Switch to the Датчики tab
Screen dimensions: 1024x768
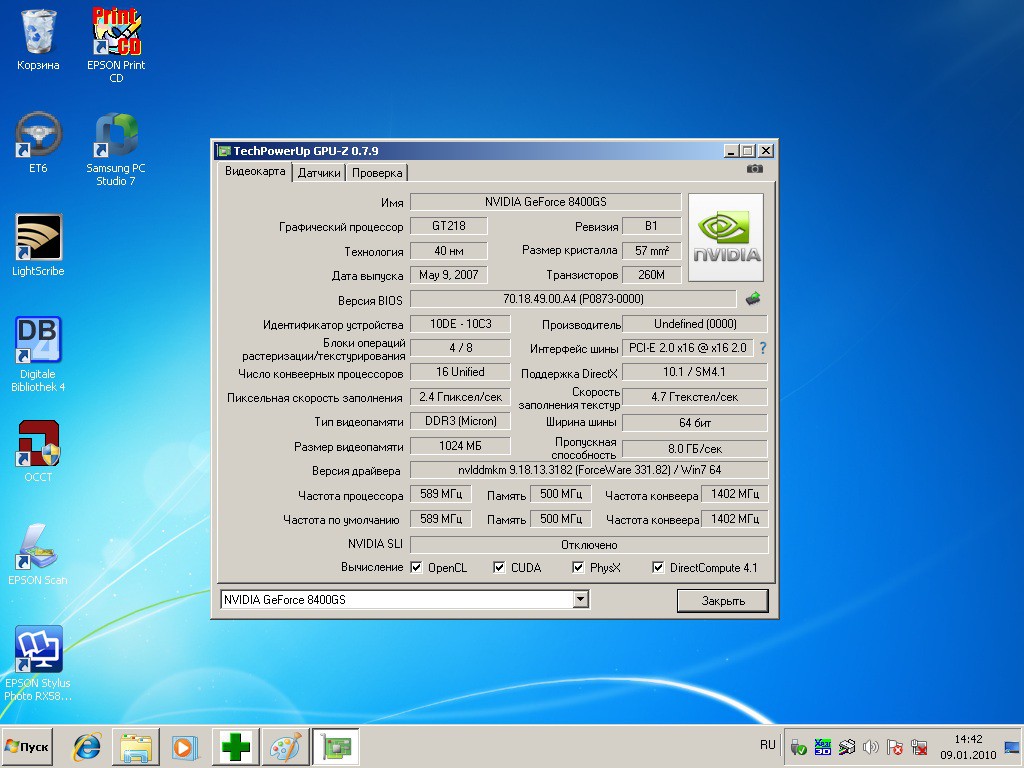(x=319, y=173)
